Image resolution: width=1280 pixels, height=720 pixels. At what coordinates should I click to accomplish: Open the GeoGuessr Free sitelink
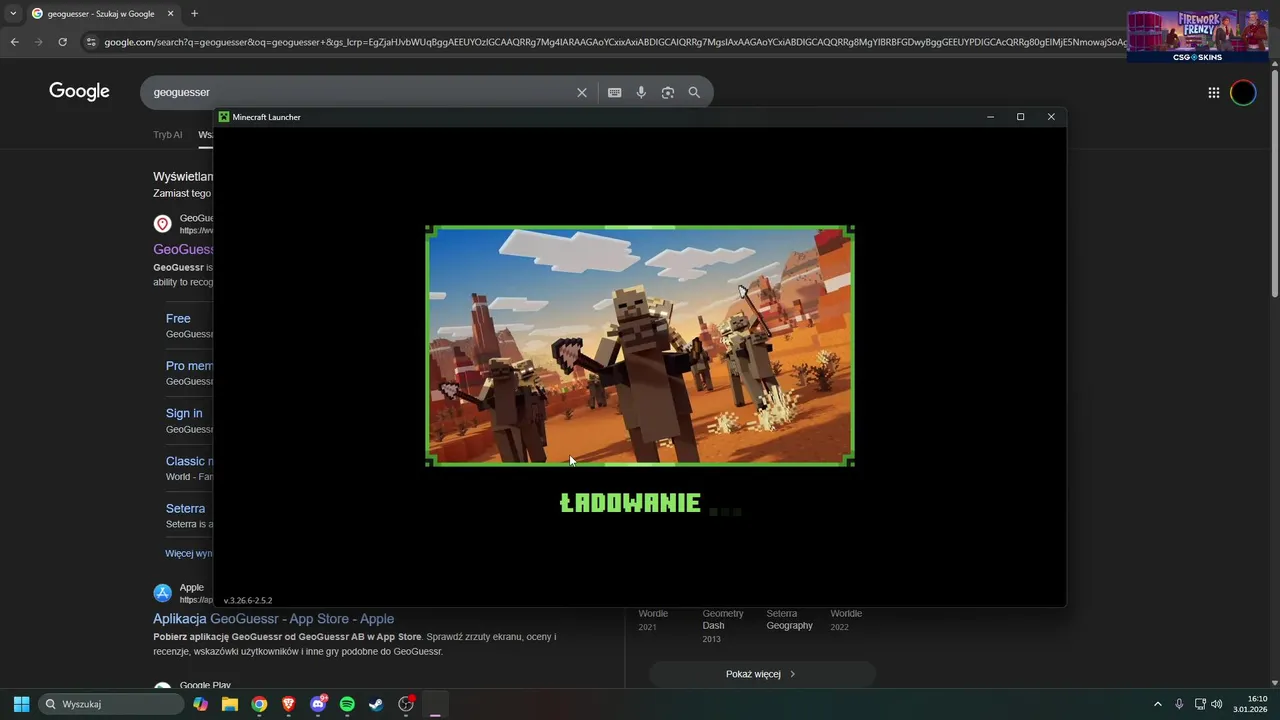tap(178, 318)
